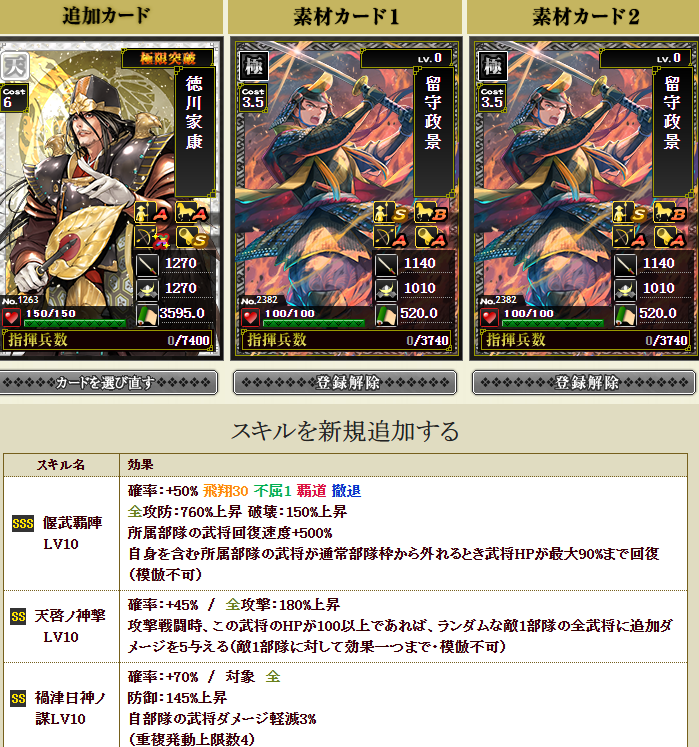Click the cavalry horse aptitude icon on Tokugawa card
This screenshot has width=699, height=747.
click(x=191, y=212)
